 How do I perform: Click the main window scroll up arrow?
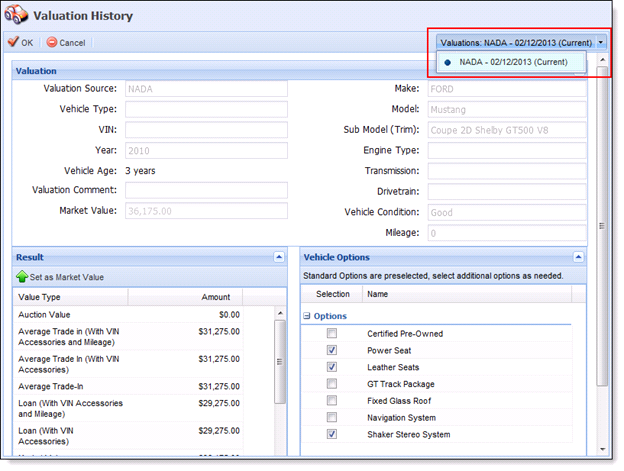(603, 60)
